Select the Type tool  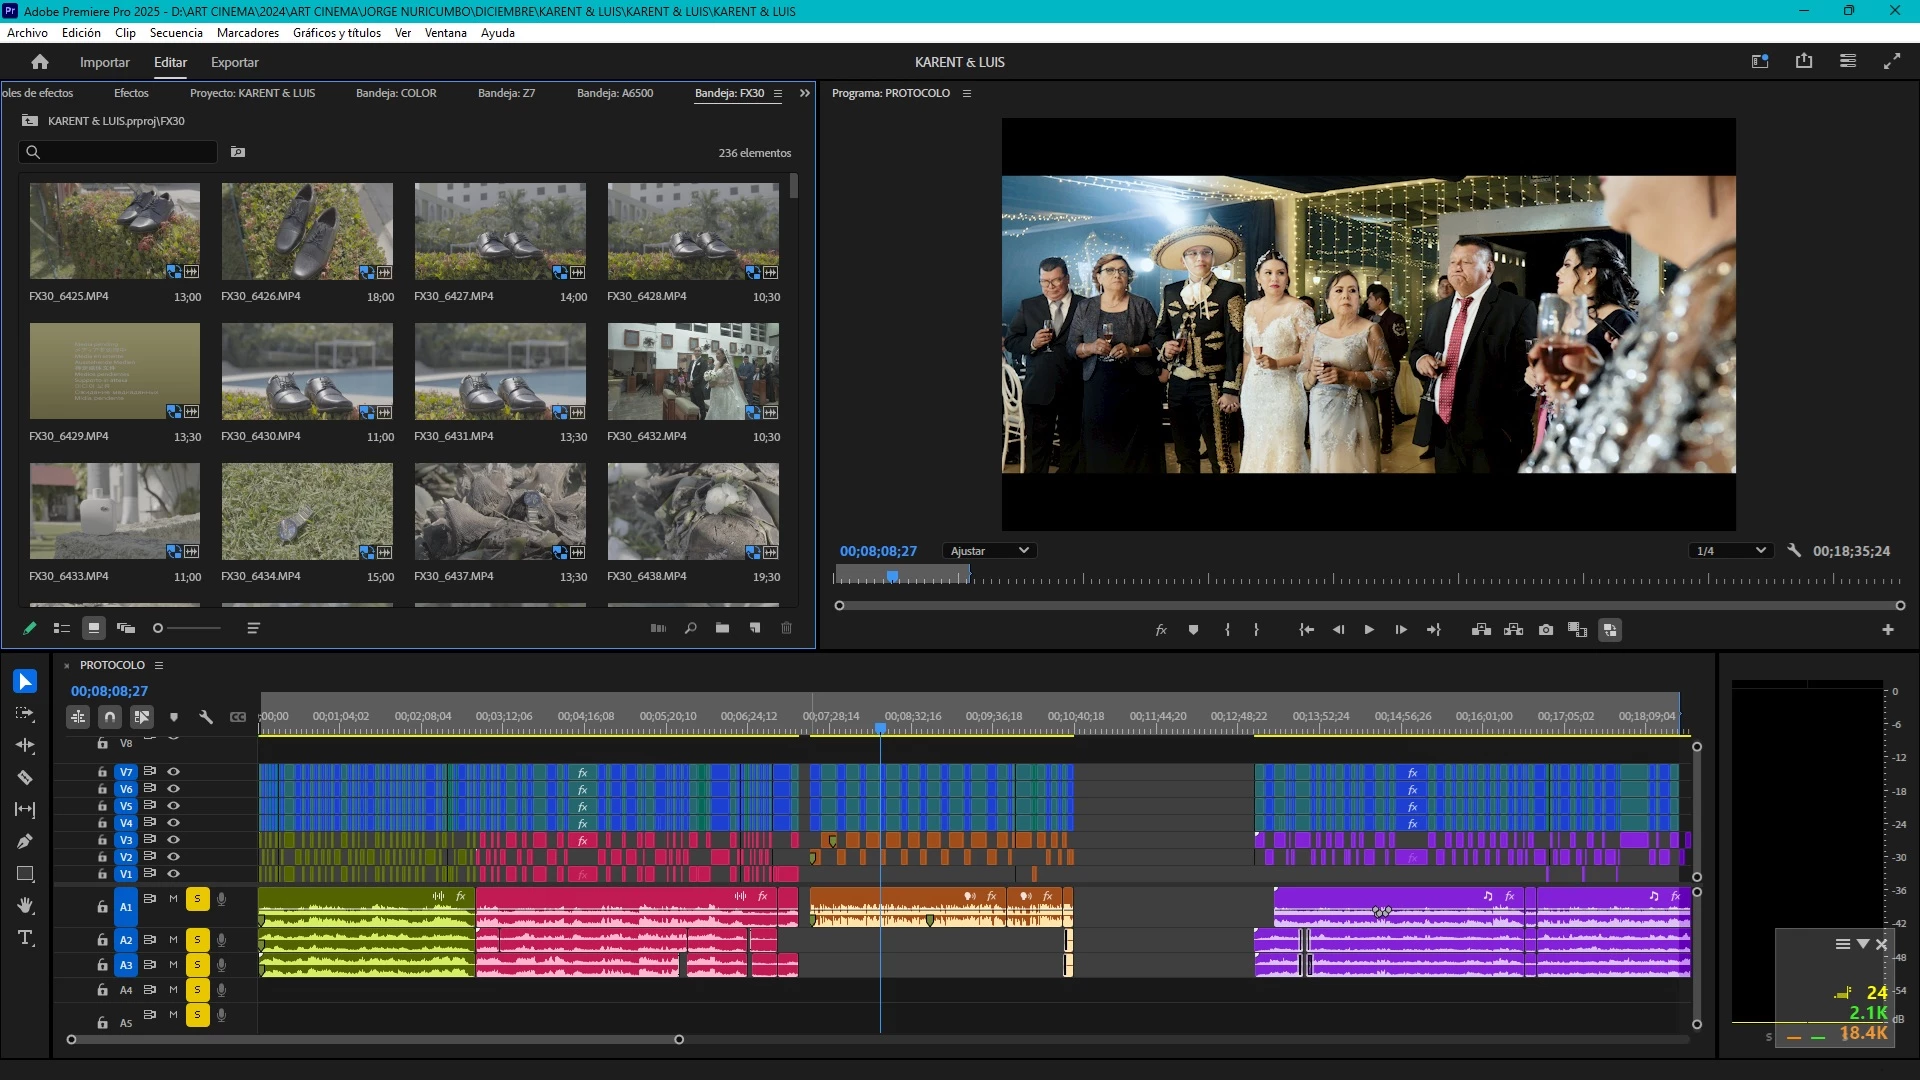coord(25,937)
